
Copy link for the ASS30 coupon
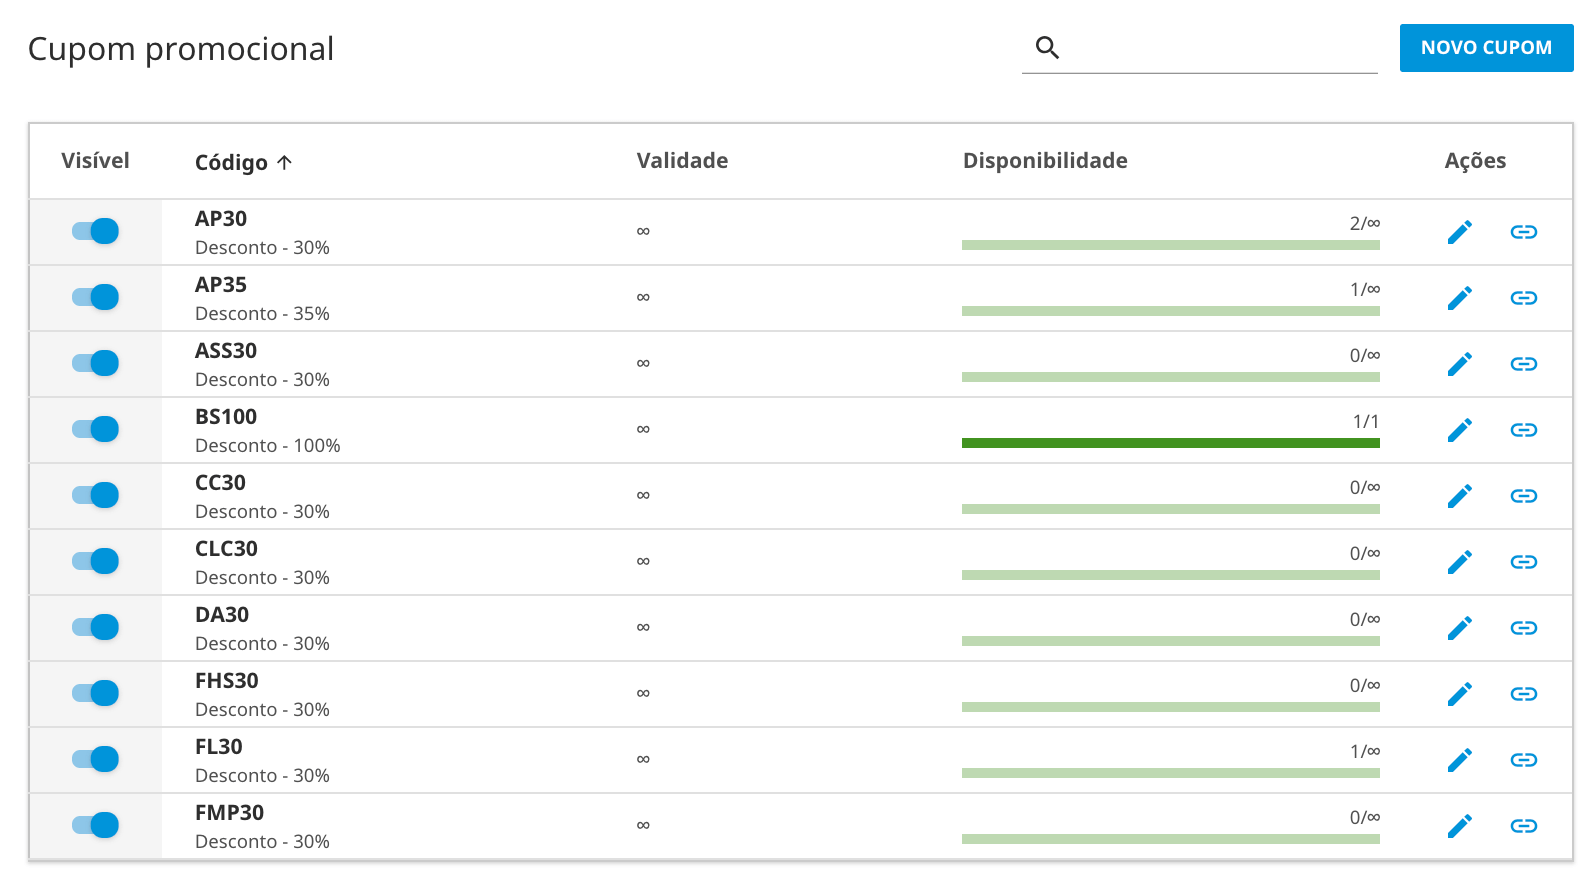[1524, 364]
